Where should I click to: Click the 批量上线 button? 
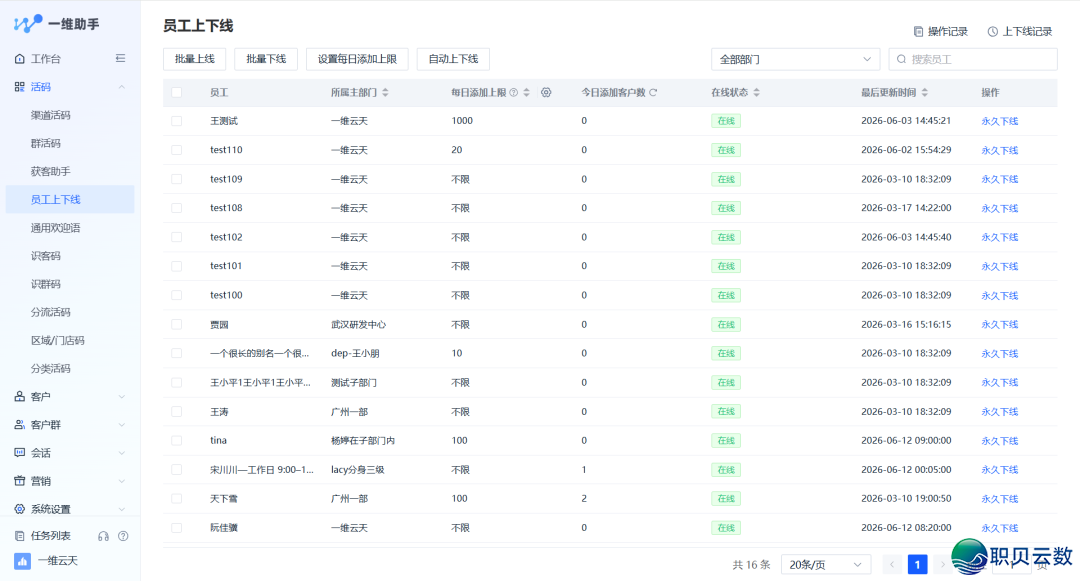tap(195, 59)
